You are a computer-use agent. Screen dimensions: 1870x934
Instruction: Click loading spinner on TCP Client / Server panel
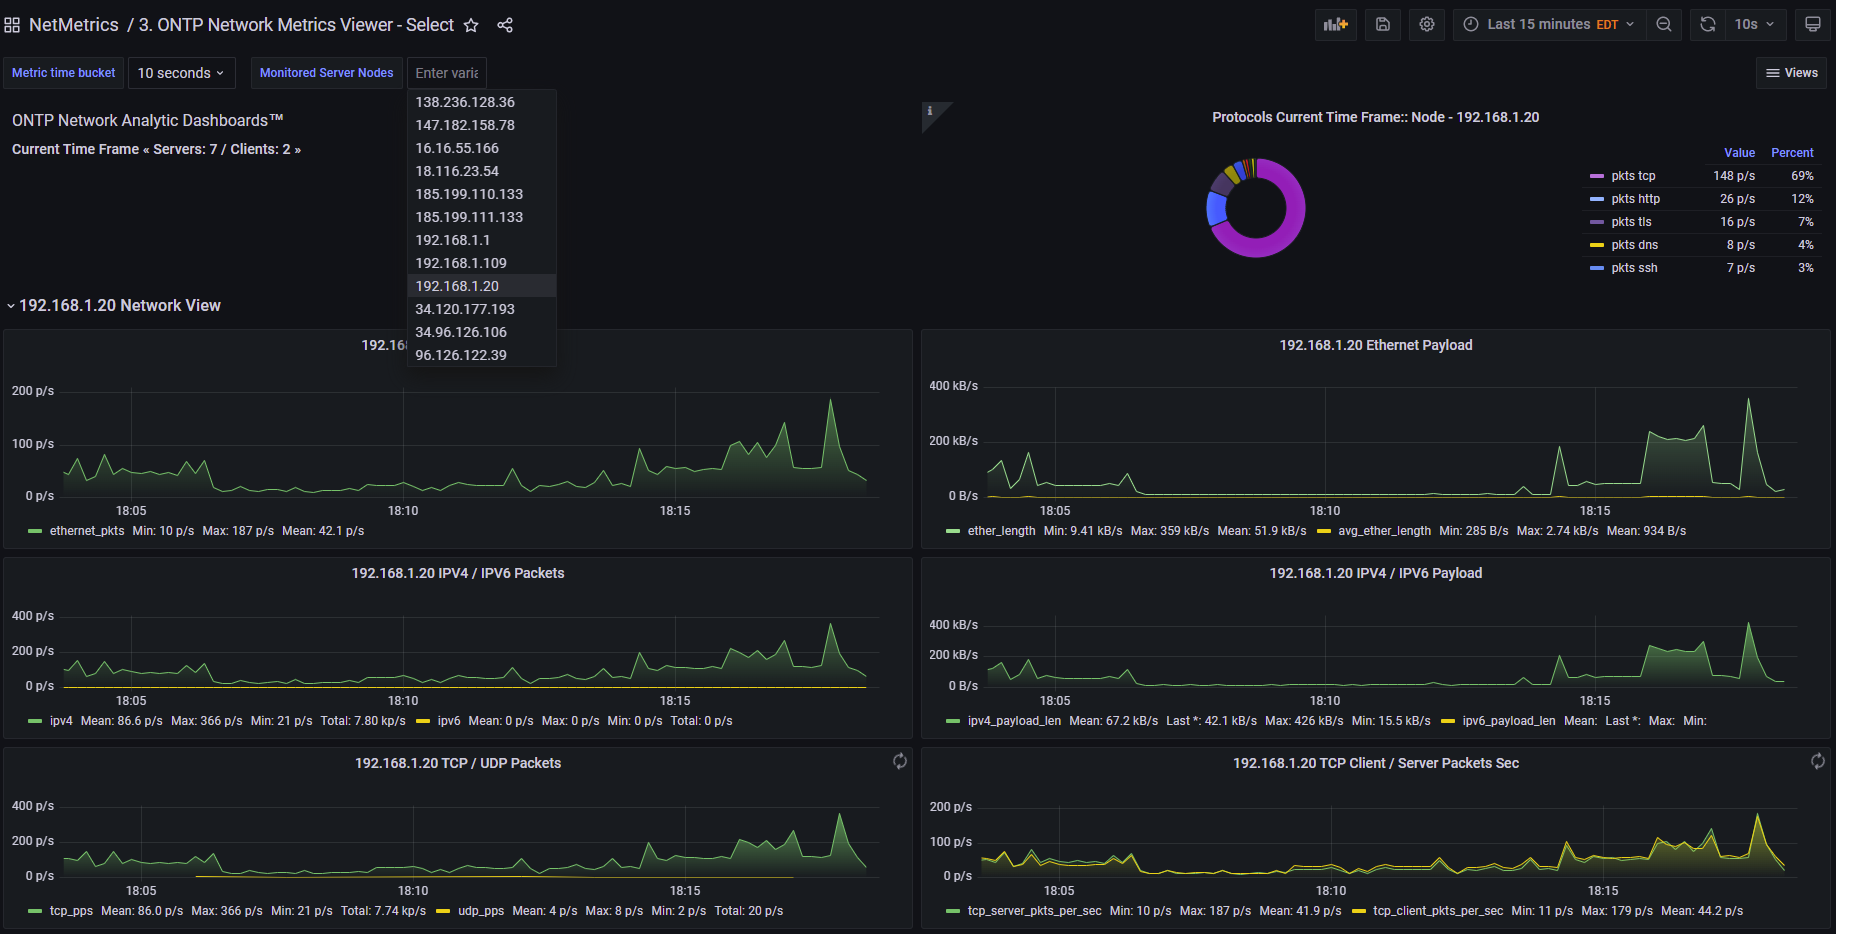pos(1818,761)
